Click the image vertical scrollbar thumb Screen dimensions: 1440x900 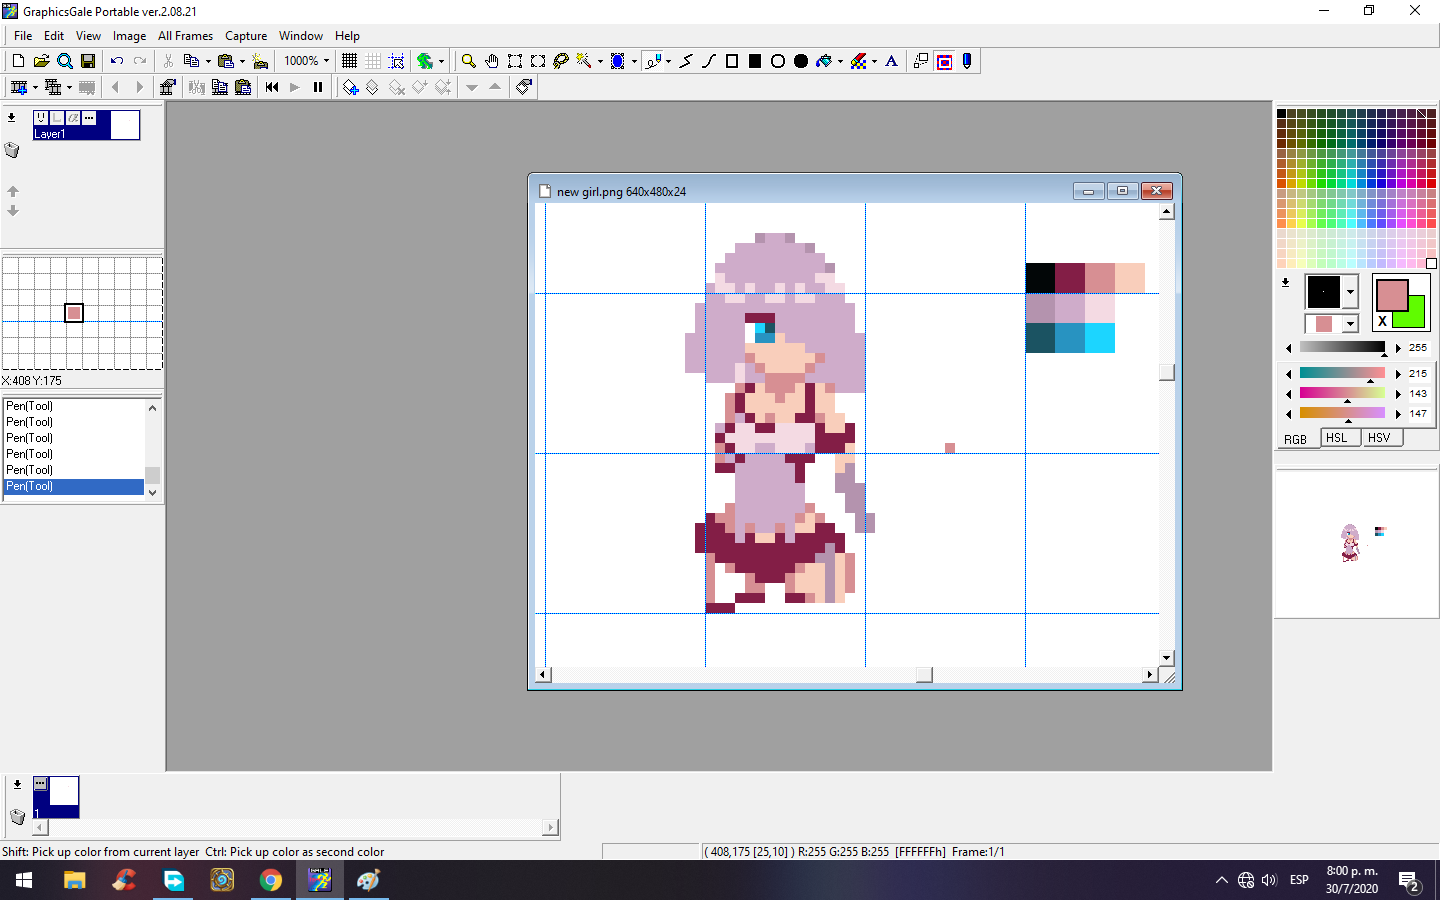coord(1166,372)
